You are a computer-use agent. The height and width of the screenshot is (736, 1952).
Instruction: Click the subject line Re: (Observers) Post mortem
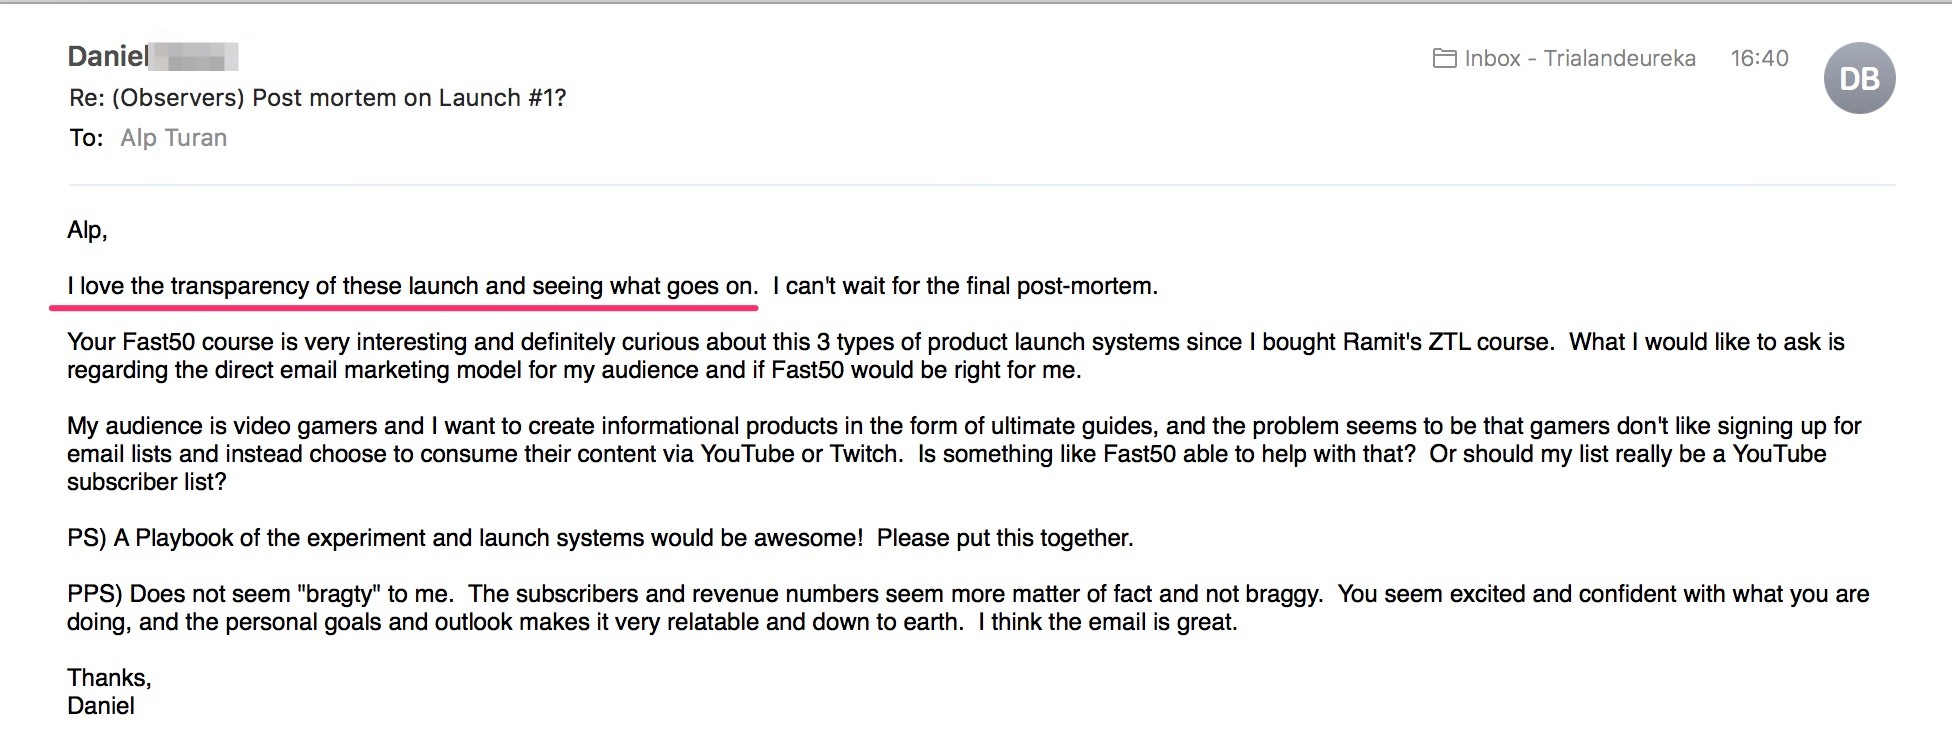coord(317,98)
